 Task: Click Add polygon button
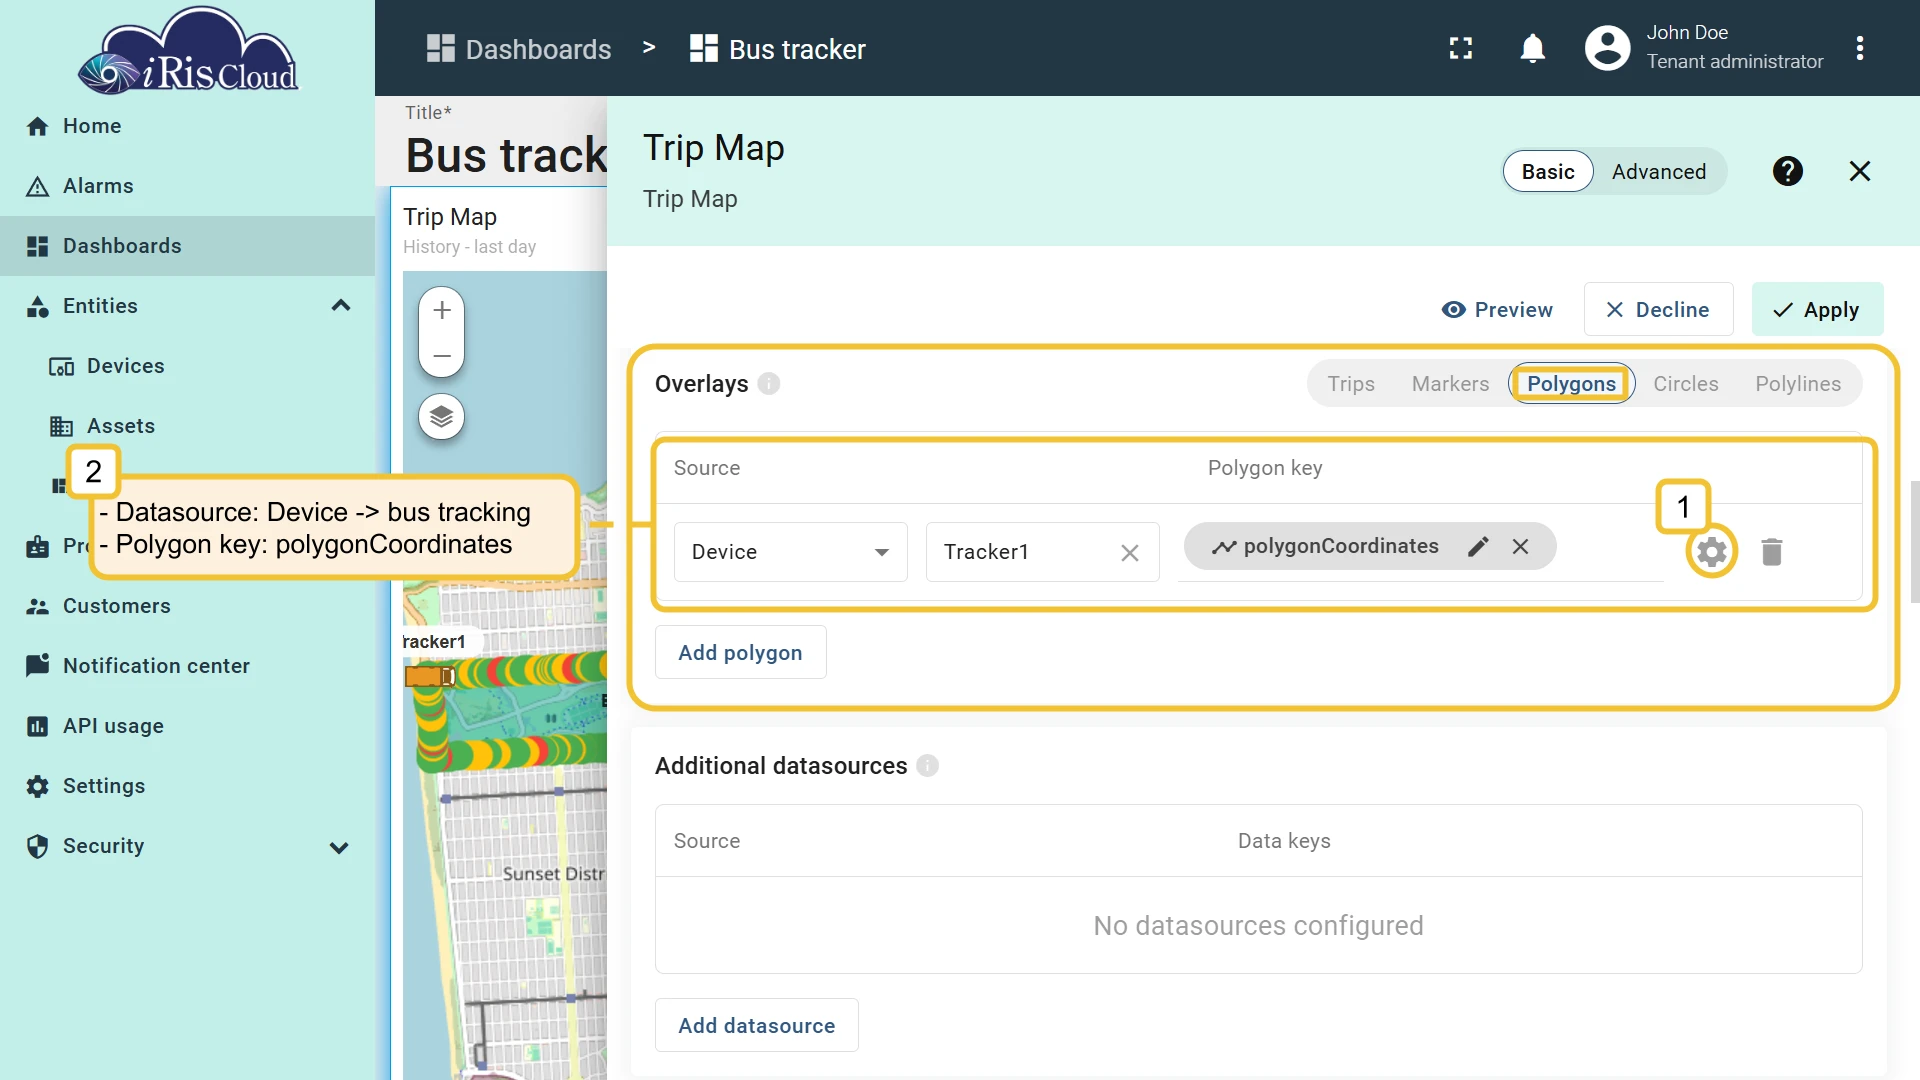pos(740,653)
